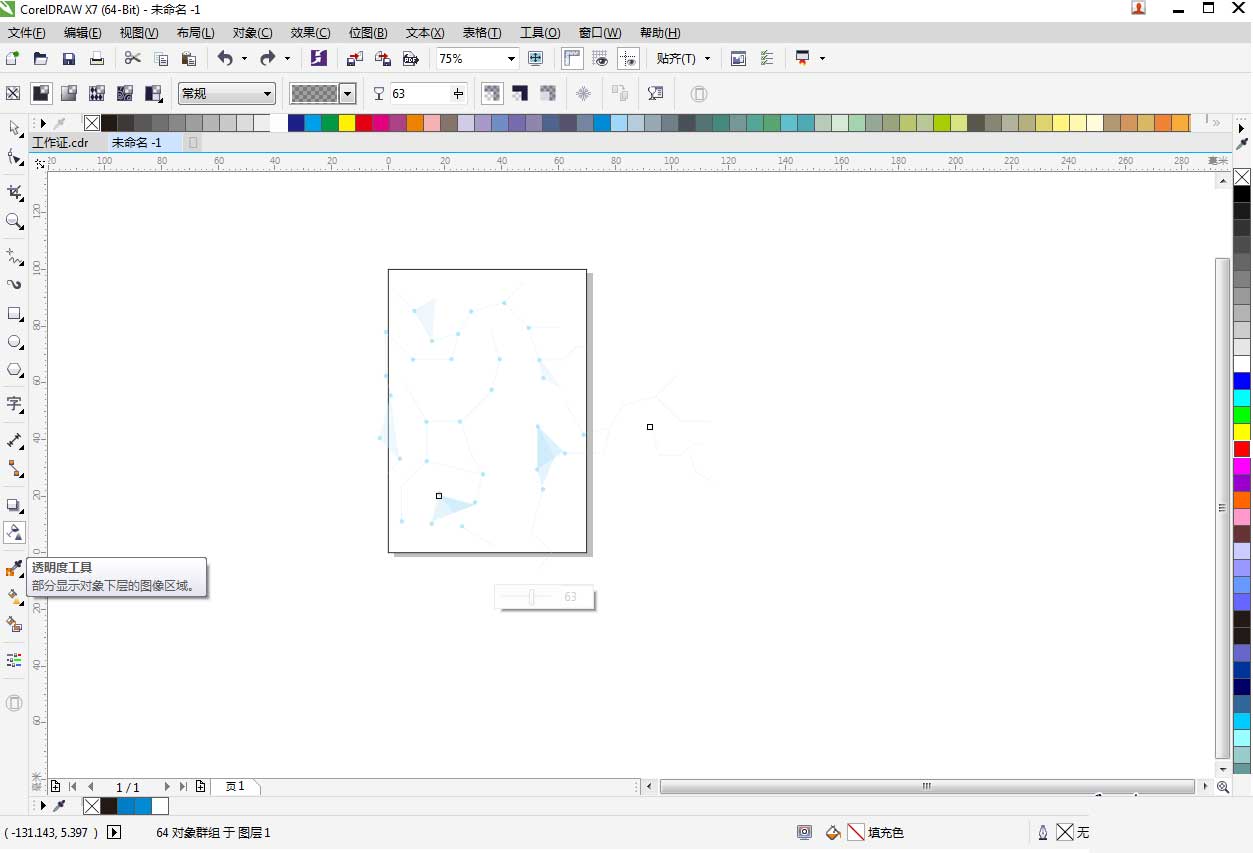Paste from clipboard icon
The height and width of the screenshot is (853, 1253).
coord(188,58)
